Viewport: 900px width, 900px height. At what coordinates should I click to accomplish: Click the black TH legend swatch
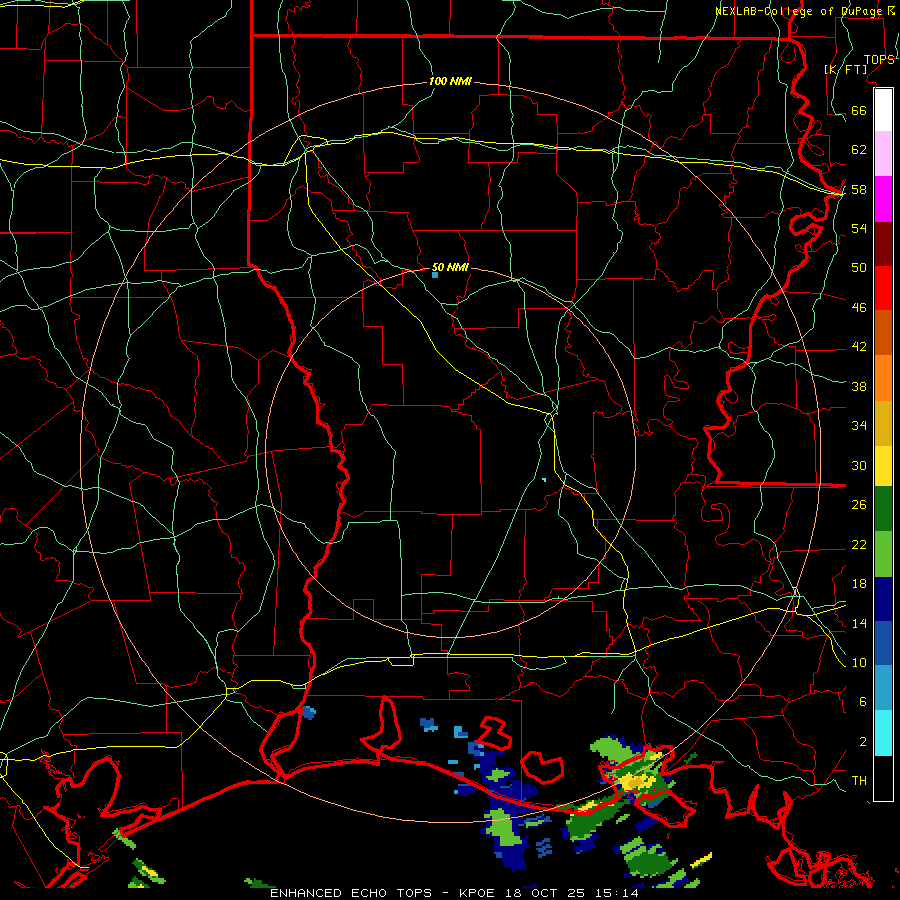tap(883, 778)
